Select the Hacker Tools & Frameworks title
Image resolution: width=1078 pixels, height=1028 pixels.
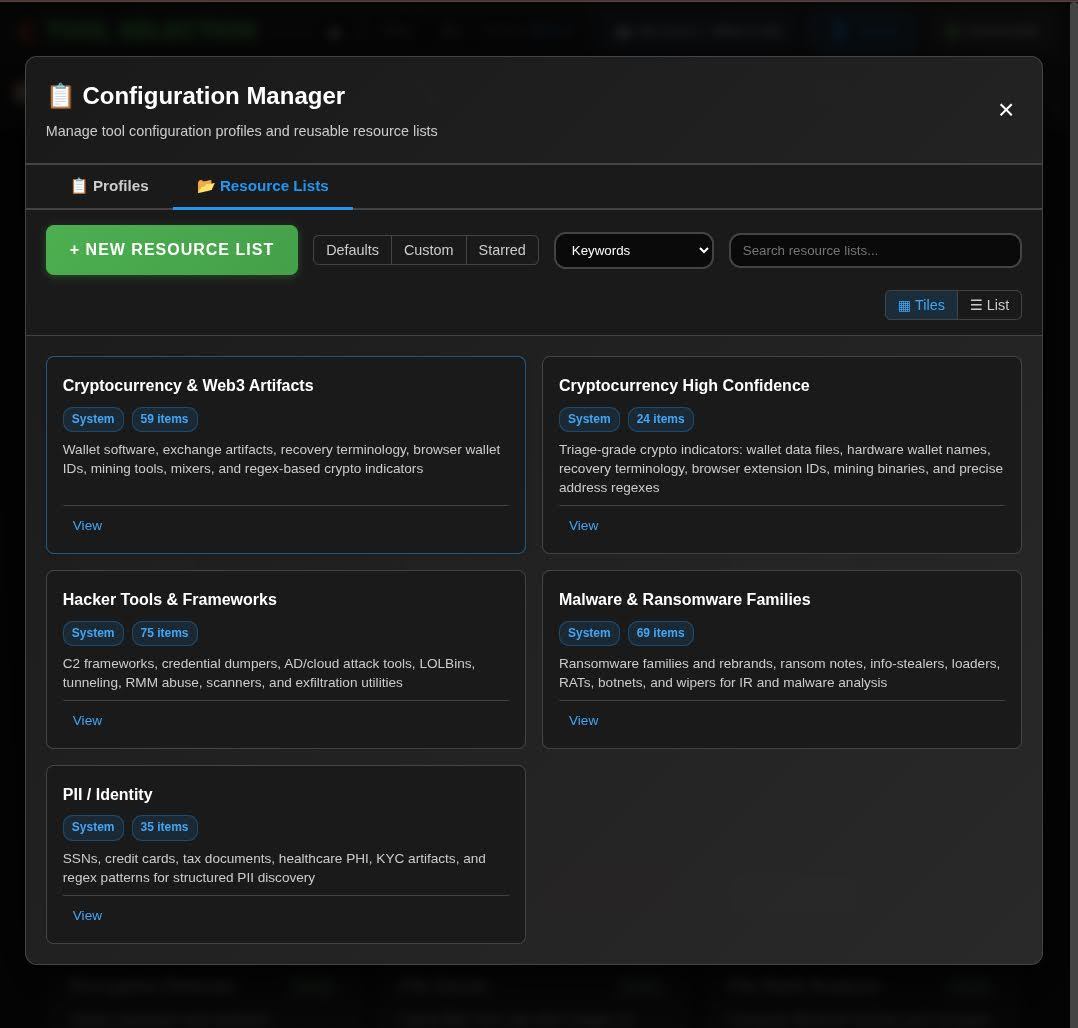(169, 600)
